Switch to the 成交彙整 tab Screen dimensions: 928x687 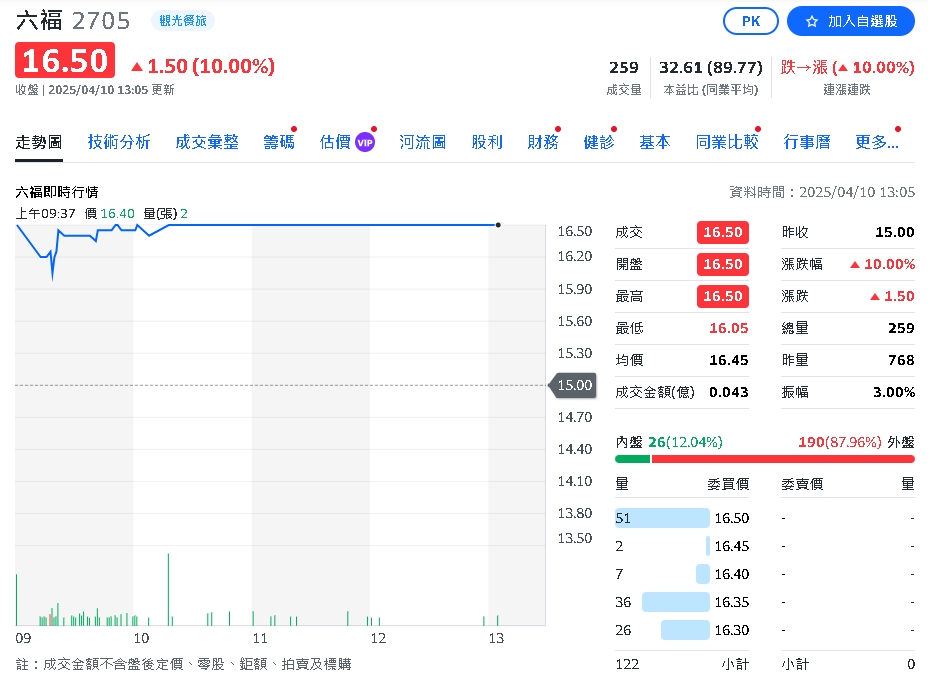(207, 142)
